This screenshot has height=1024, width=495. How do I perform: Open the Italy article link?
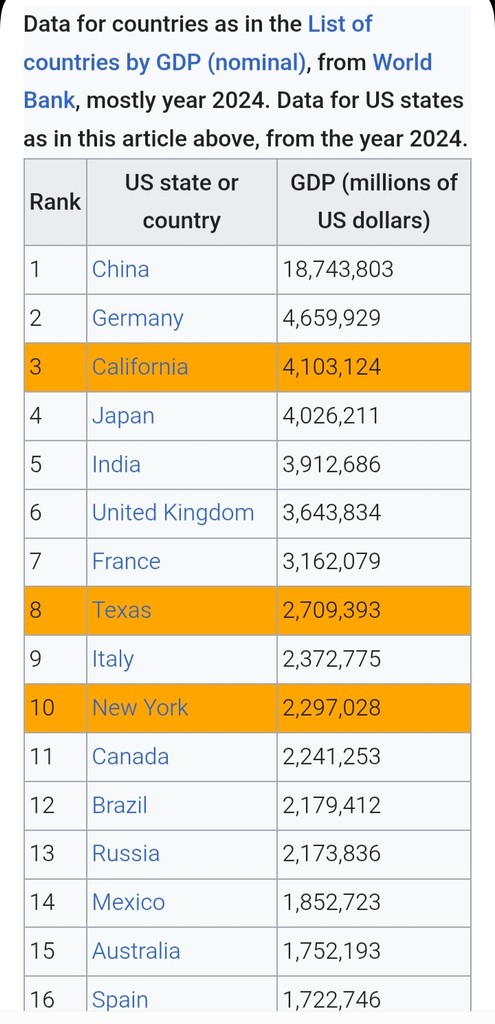pyautogui.click(x=113, y=659)
